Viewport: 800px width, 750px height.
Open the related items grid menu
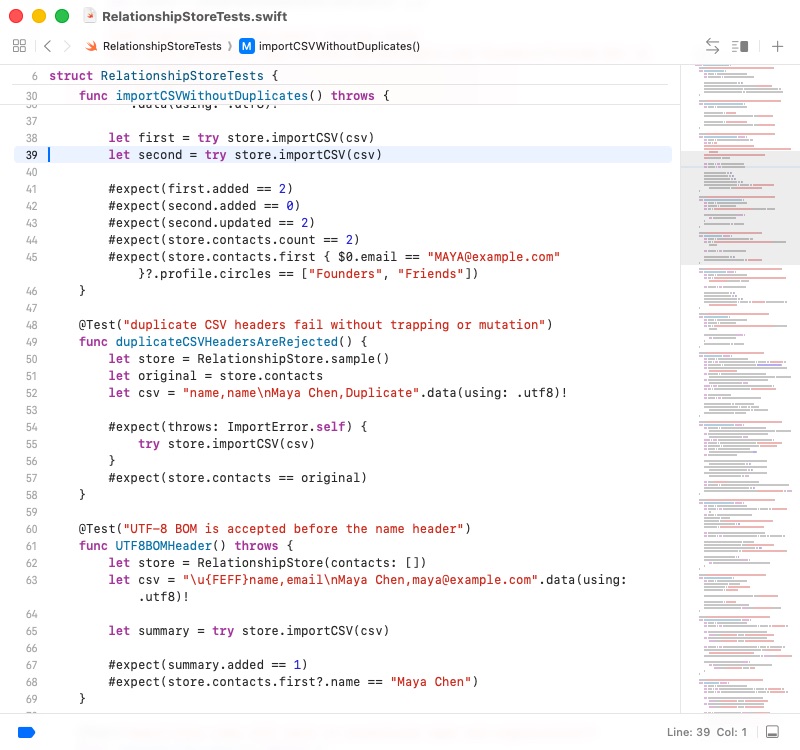19,46
